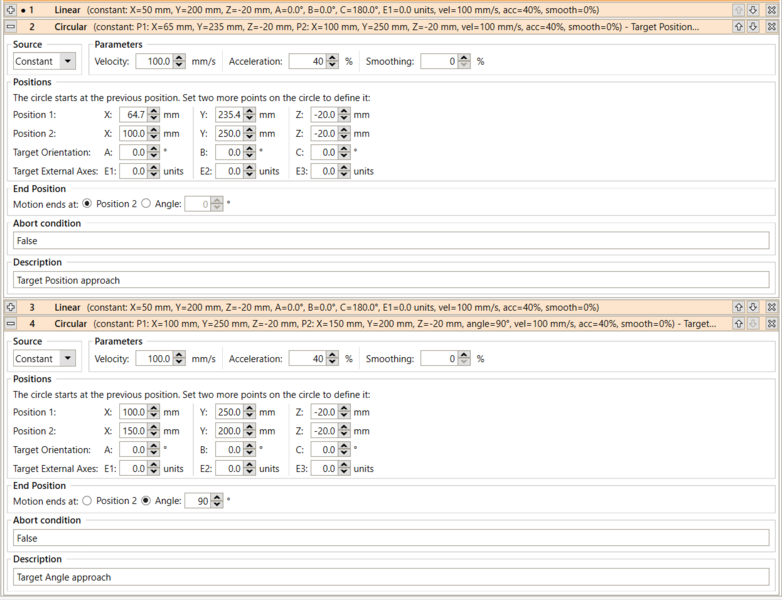
Task: Move instruction 4 Circular up
Action: pyautogui.click(x=738, y=324)
